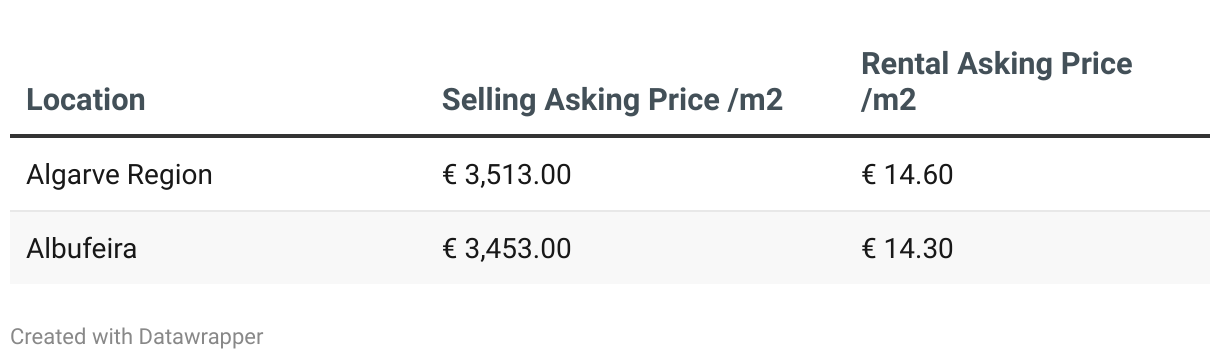Click the /m2 text under Rental Asking Price
This screenshot has height=360, width=1220.
click(x=889, y=100)
